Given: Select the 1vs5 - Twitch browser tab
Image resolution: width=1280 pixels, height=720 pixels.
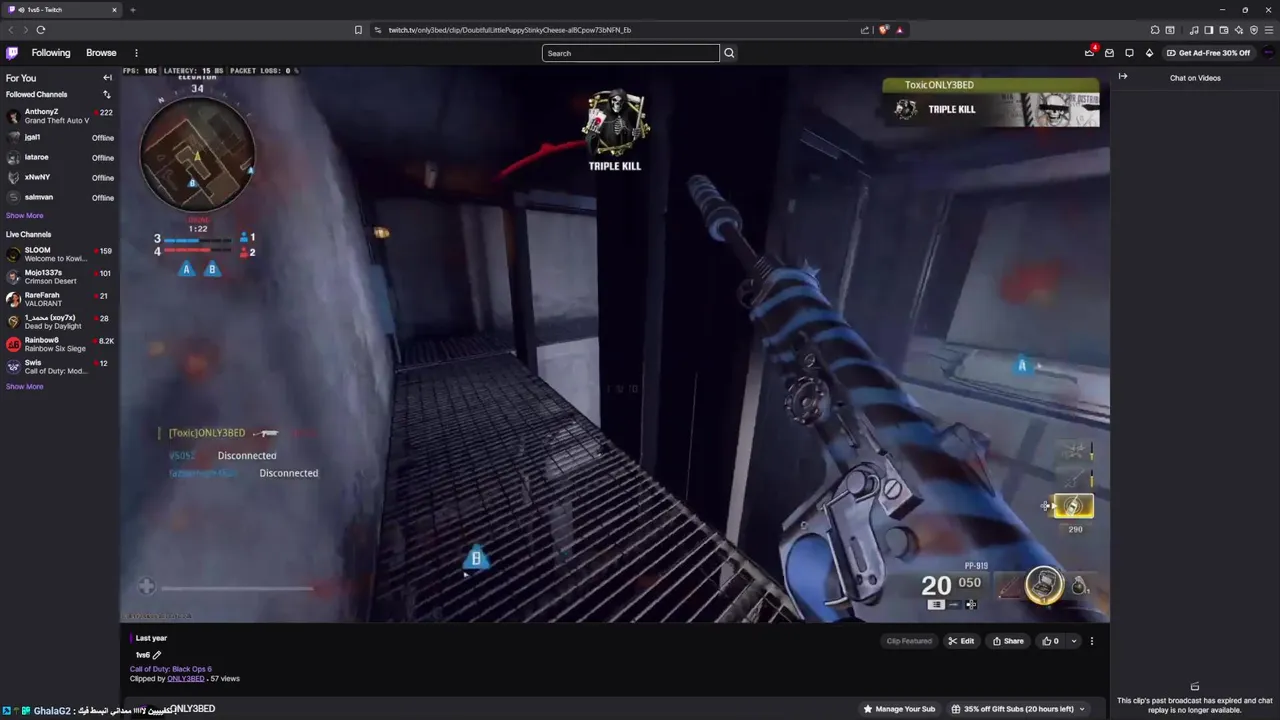Looking at the screenshot, I should pos(62,10).
